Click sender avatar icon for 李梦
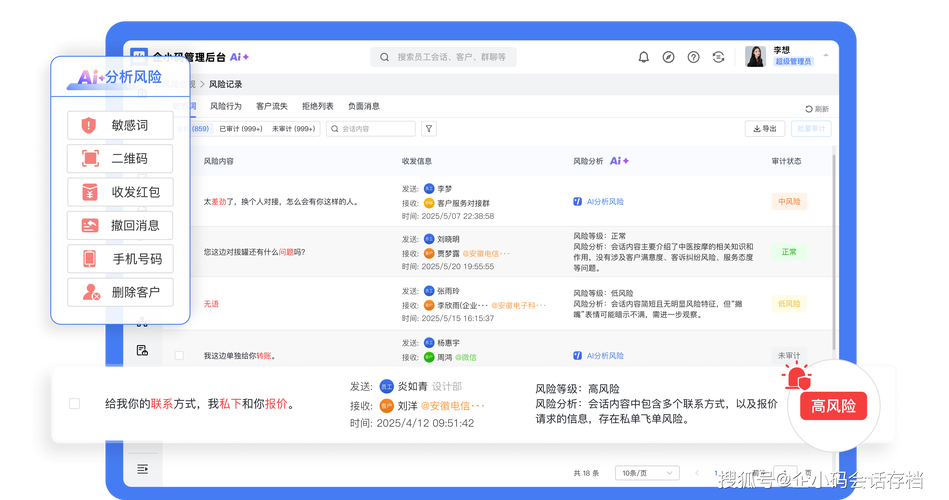 [429, 189]
